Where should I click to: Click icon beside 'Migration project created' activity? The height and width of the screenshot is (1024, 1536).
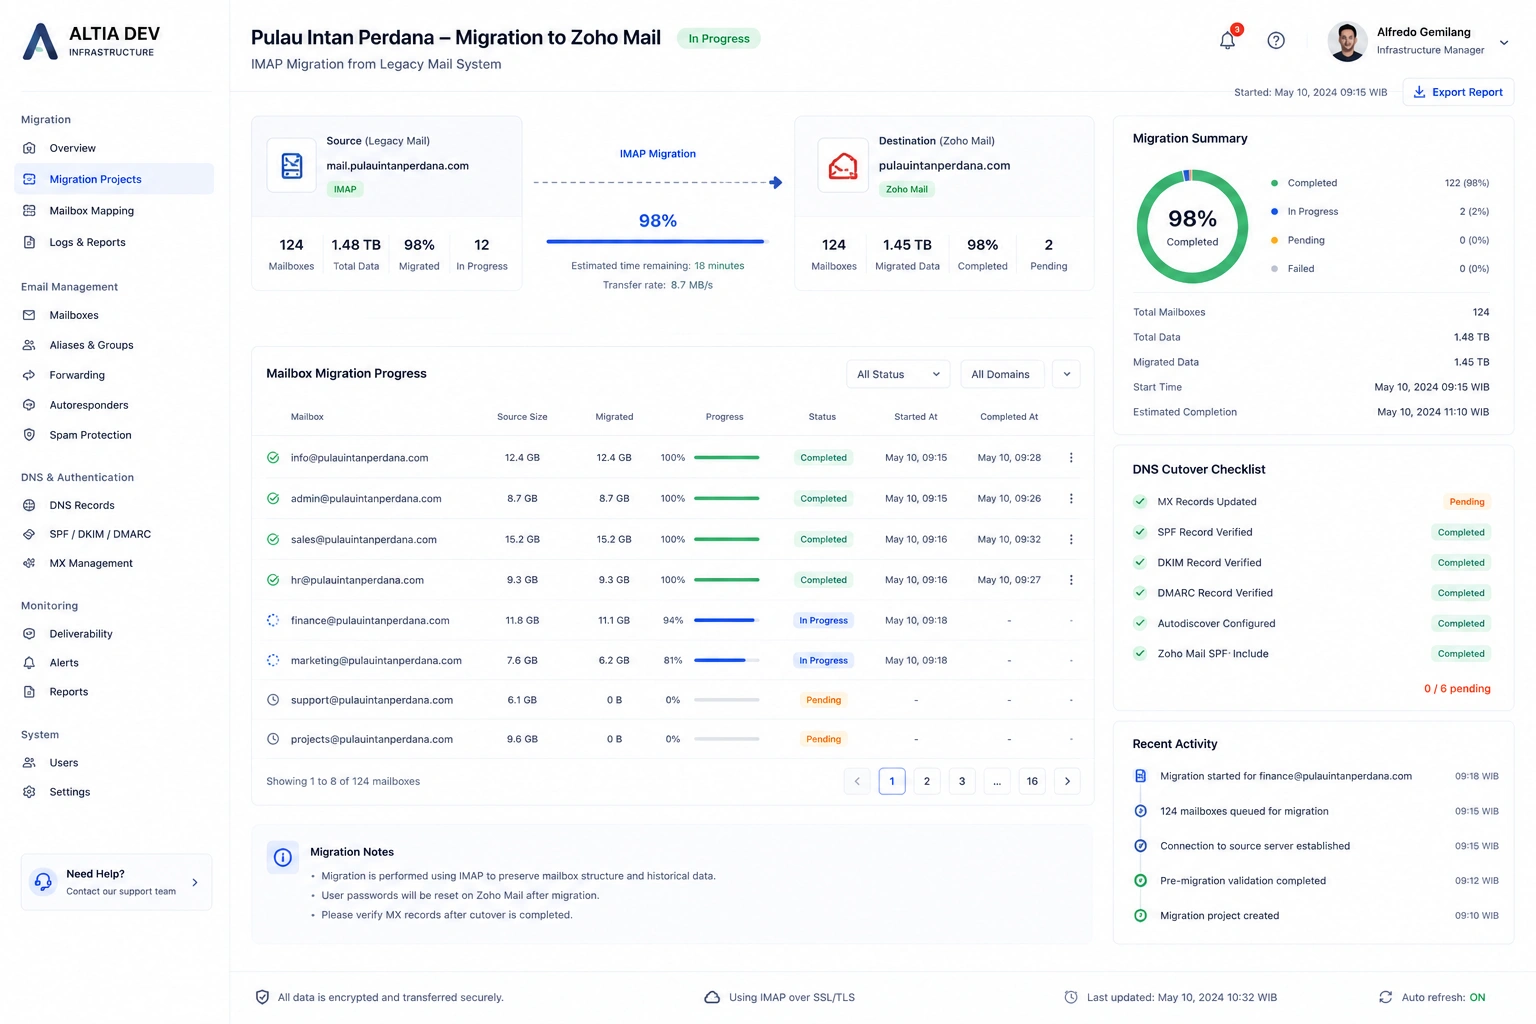(1140, 916)
